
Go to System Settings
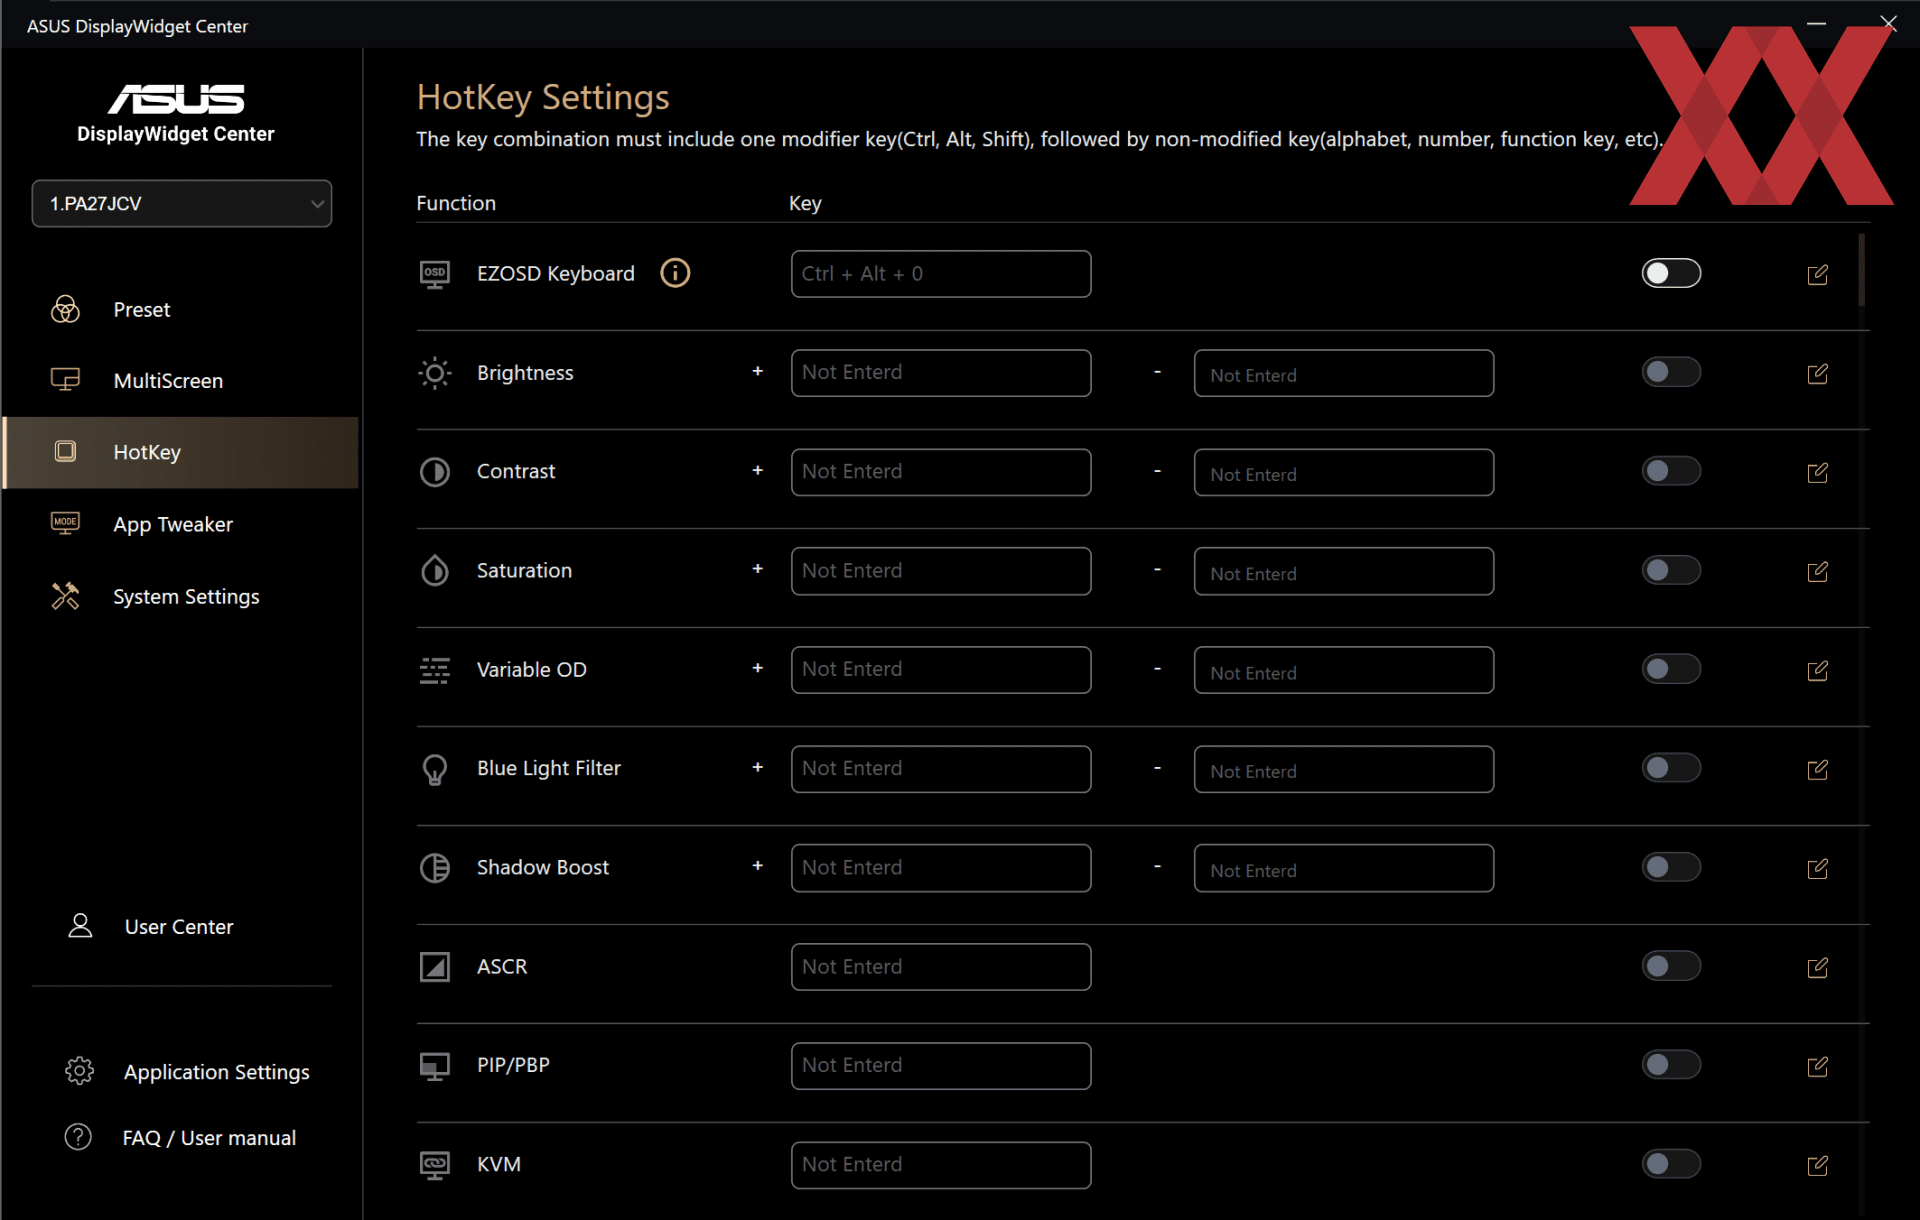pyautogui.click(x=181, y=596)
